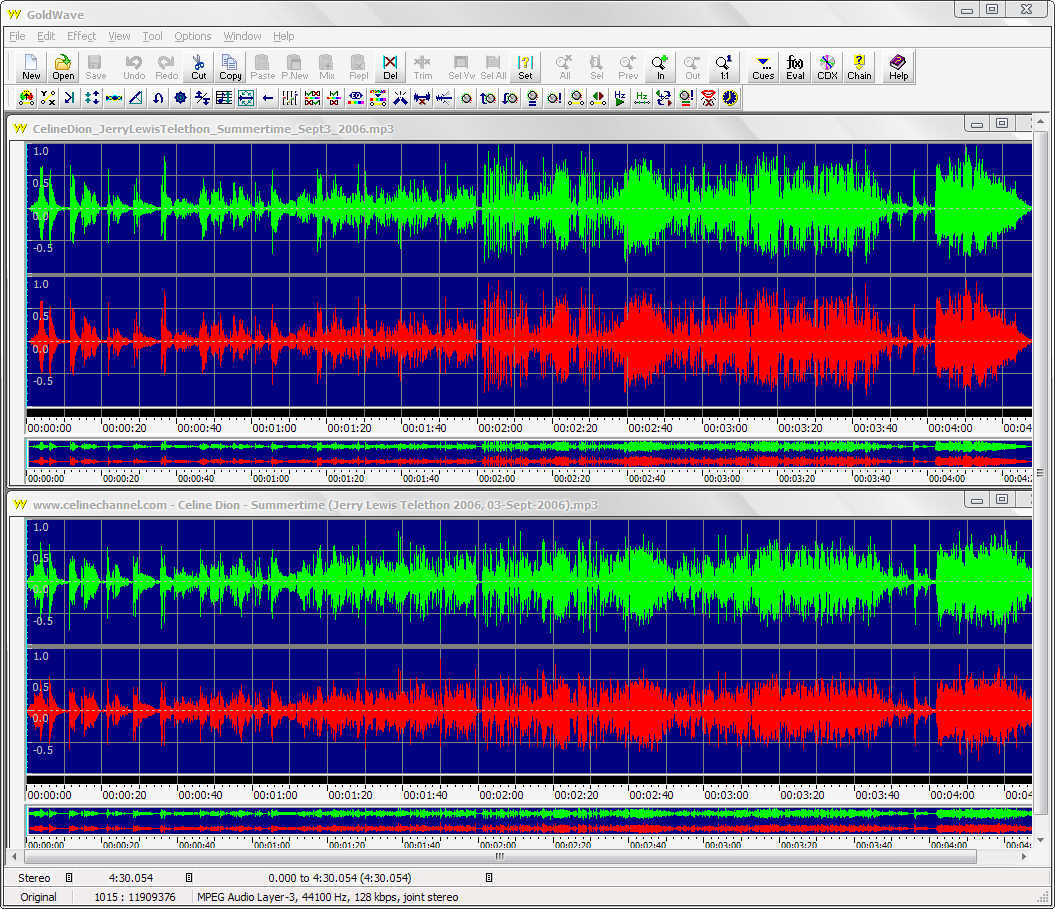Screen dimensions: 1055x909
Task: Click the curved arrow invert effect icon
Action: 158,98
